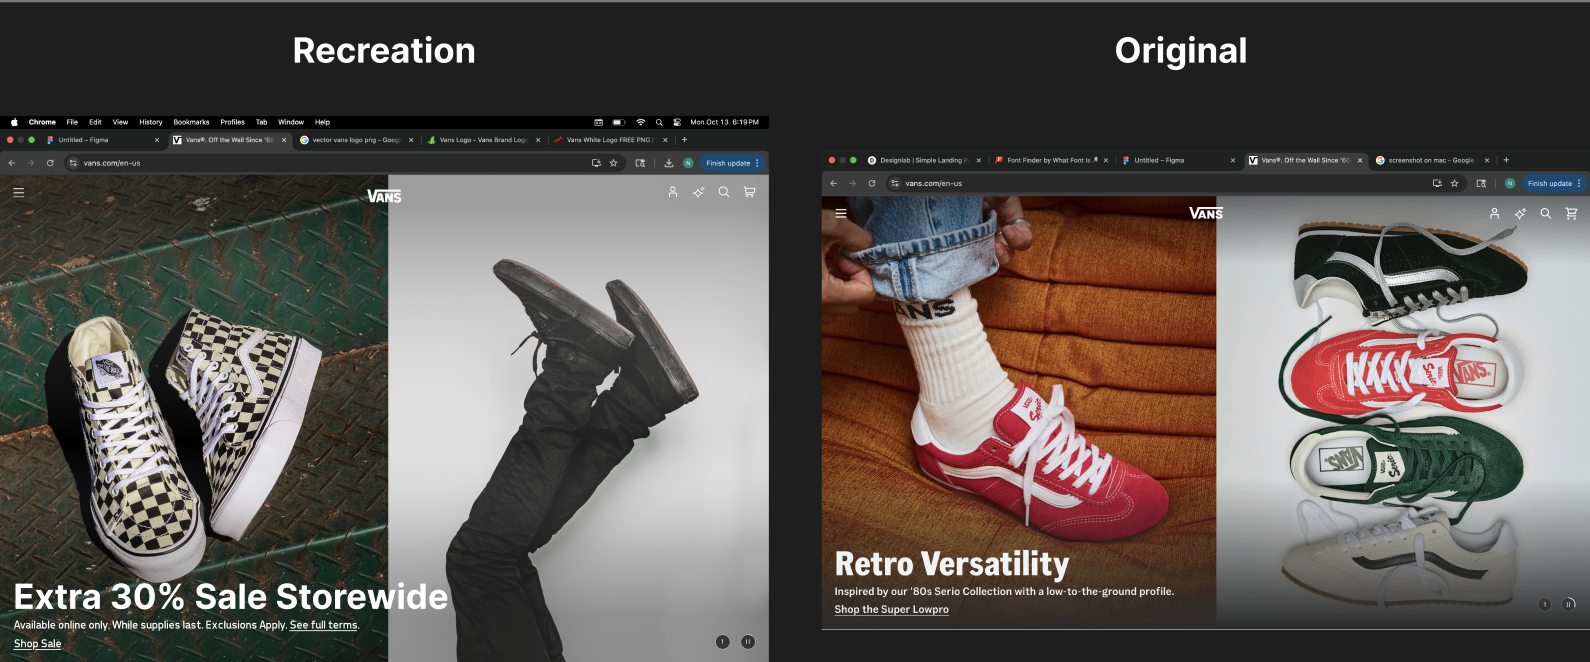1590x662 pixels.
Task: Open the File menu
Action: 72,122
